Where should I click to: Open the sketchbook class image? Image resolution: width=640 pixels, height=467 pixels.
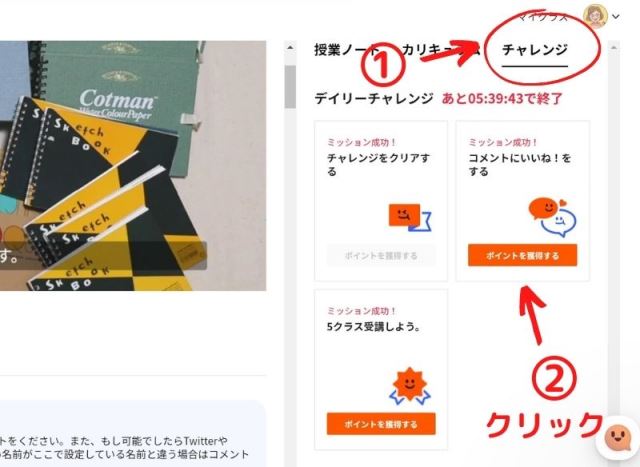(133, 166)
